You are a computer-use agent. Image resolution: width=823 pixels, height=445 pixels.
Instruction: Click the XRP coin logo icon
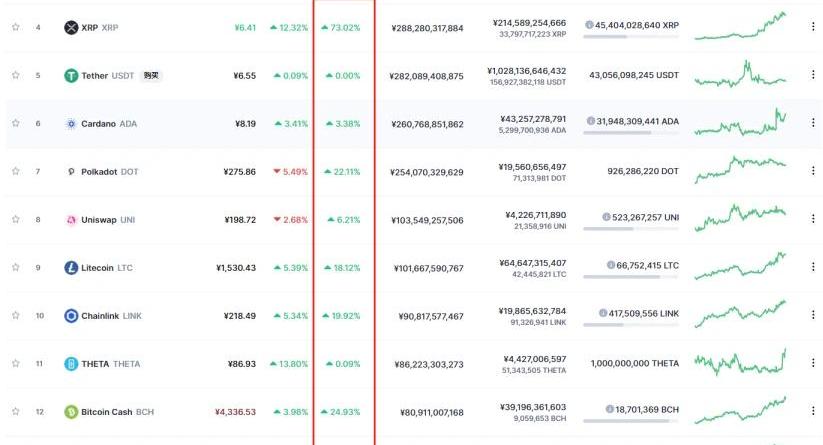coord(71,28)
